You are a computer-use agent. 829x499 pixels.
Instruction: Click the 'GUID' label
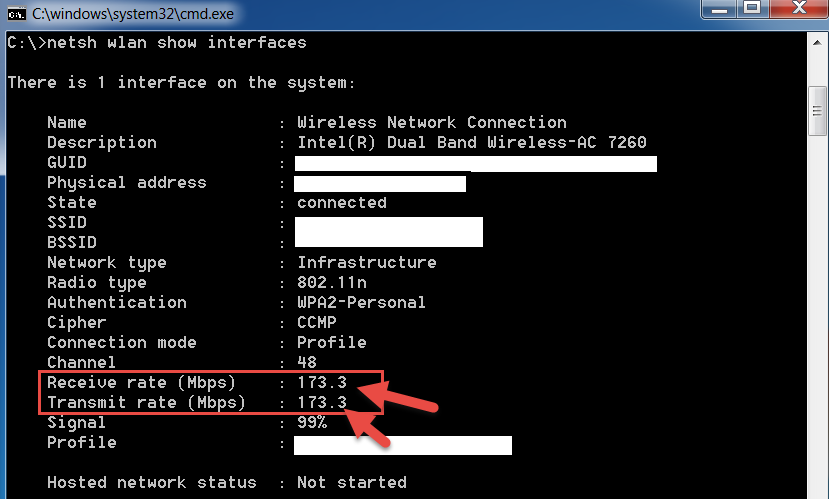tap(67, 162)
